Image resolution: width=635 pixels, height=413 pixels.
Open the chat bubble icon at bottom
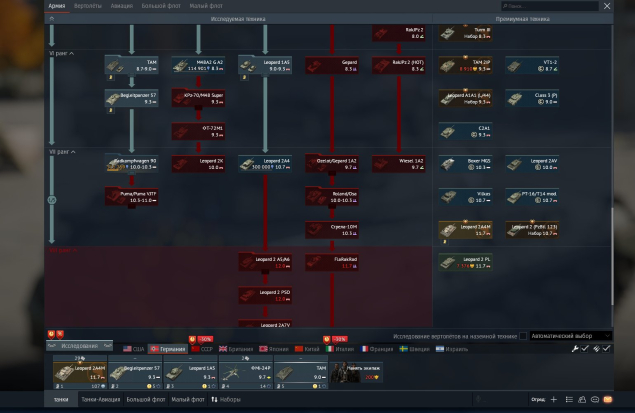pyautogui.click(x=595, y=399)
